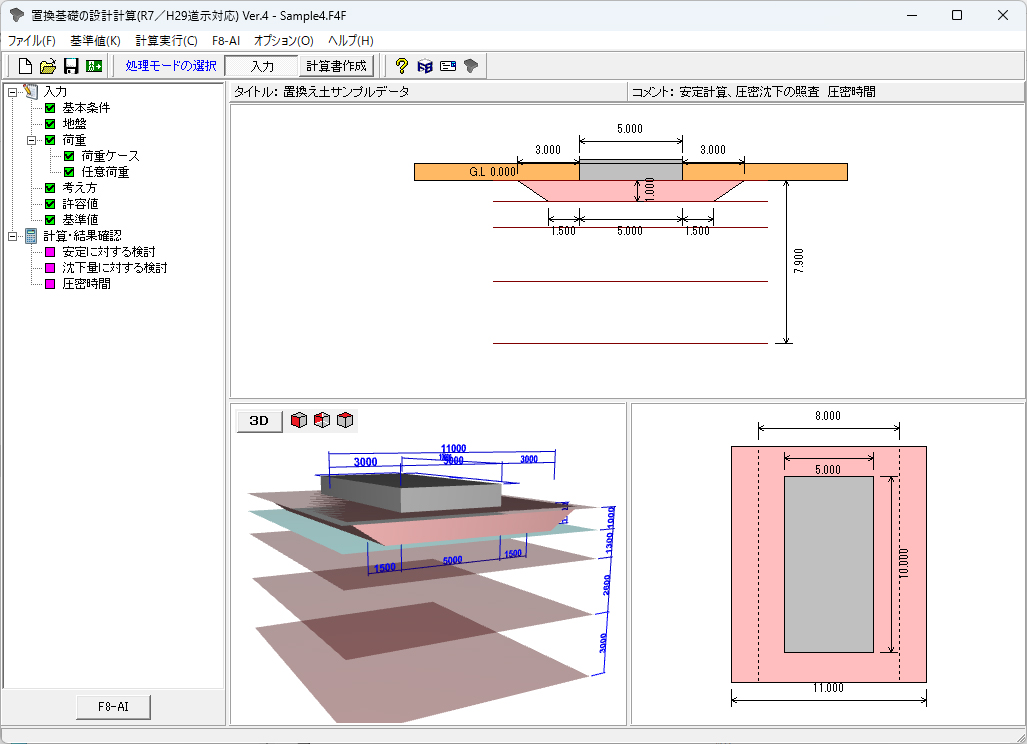Click the G.L 0.000 label in section view
This screenshot has height=744, width=1027.
click(x=493, y=172)
